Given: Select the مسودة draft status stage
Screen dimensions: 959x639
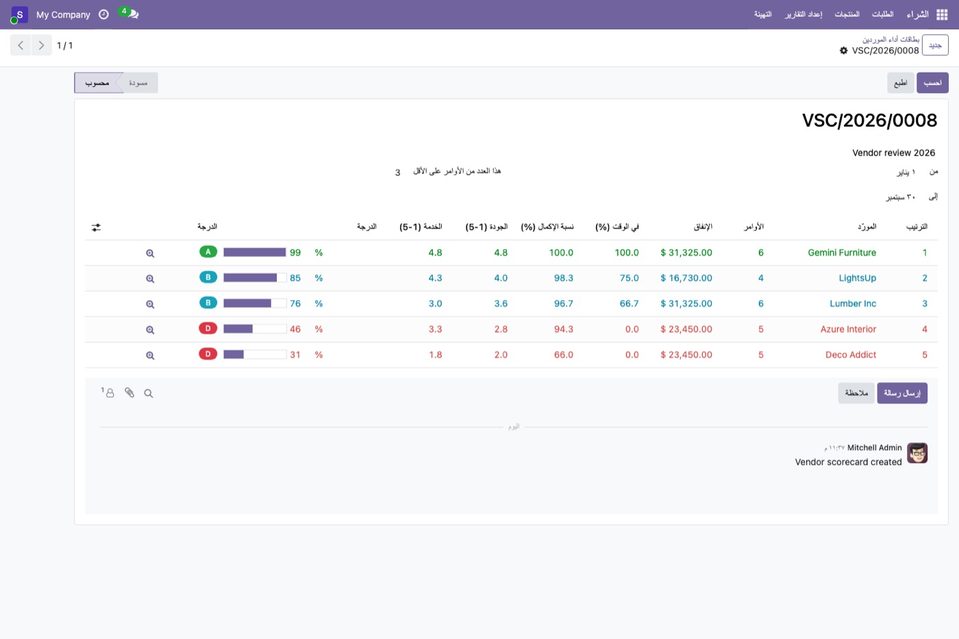Looking at the screenshot, I should click(139, 83).
